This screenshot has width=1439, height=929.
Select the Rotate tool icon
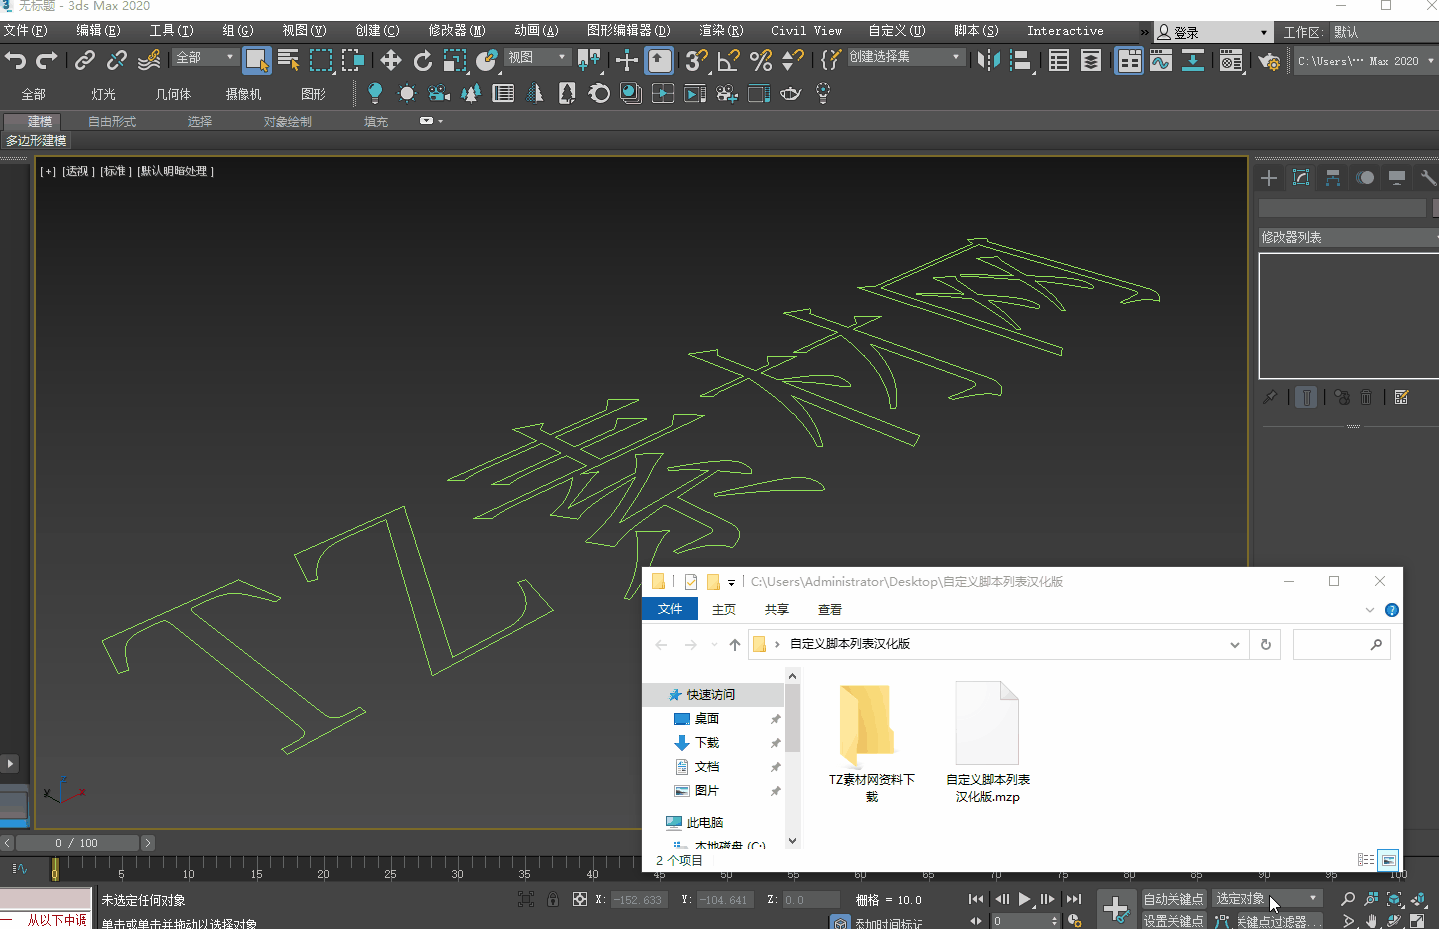(x=423, y=61)
